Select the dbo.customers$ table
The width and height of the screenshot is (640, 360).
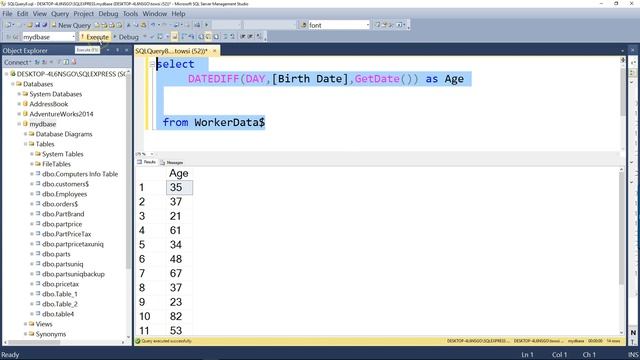pyautogui.click(x=65, y=184)
